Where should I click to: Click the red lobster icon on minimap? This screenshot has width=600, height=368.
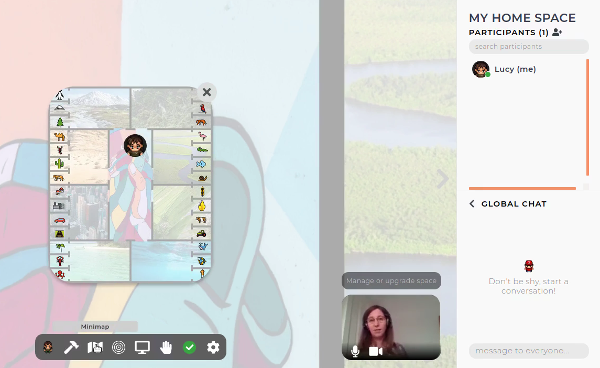tap(60, 261)
